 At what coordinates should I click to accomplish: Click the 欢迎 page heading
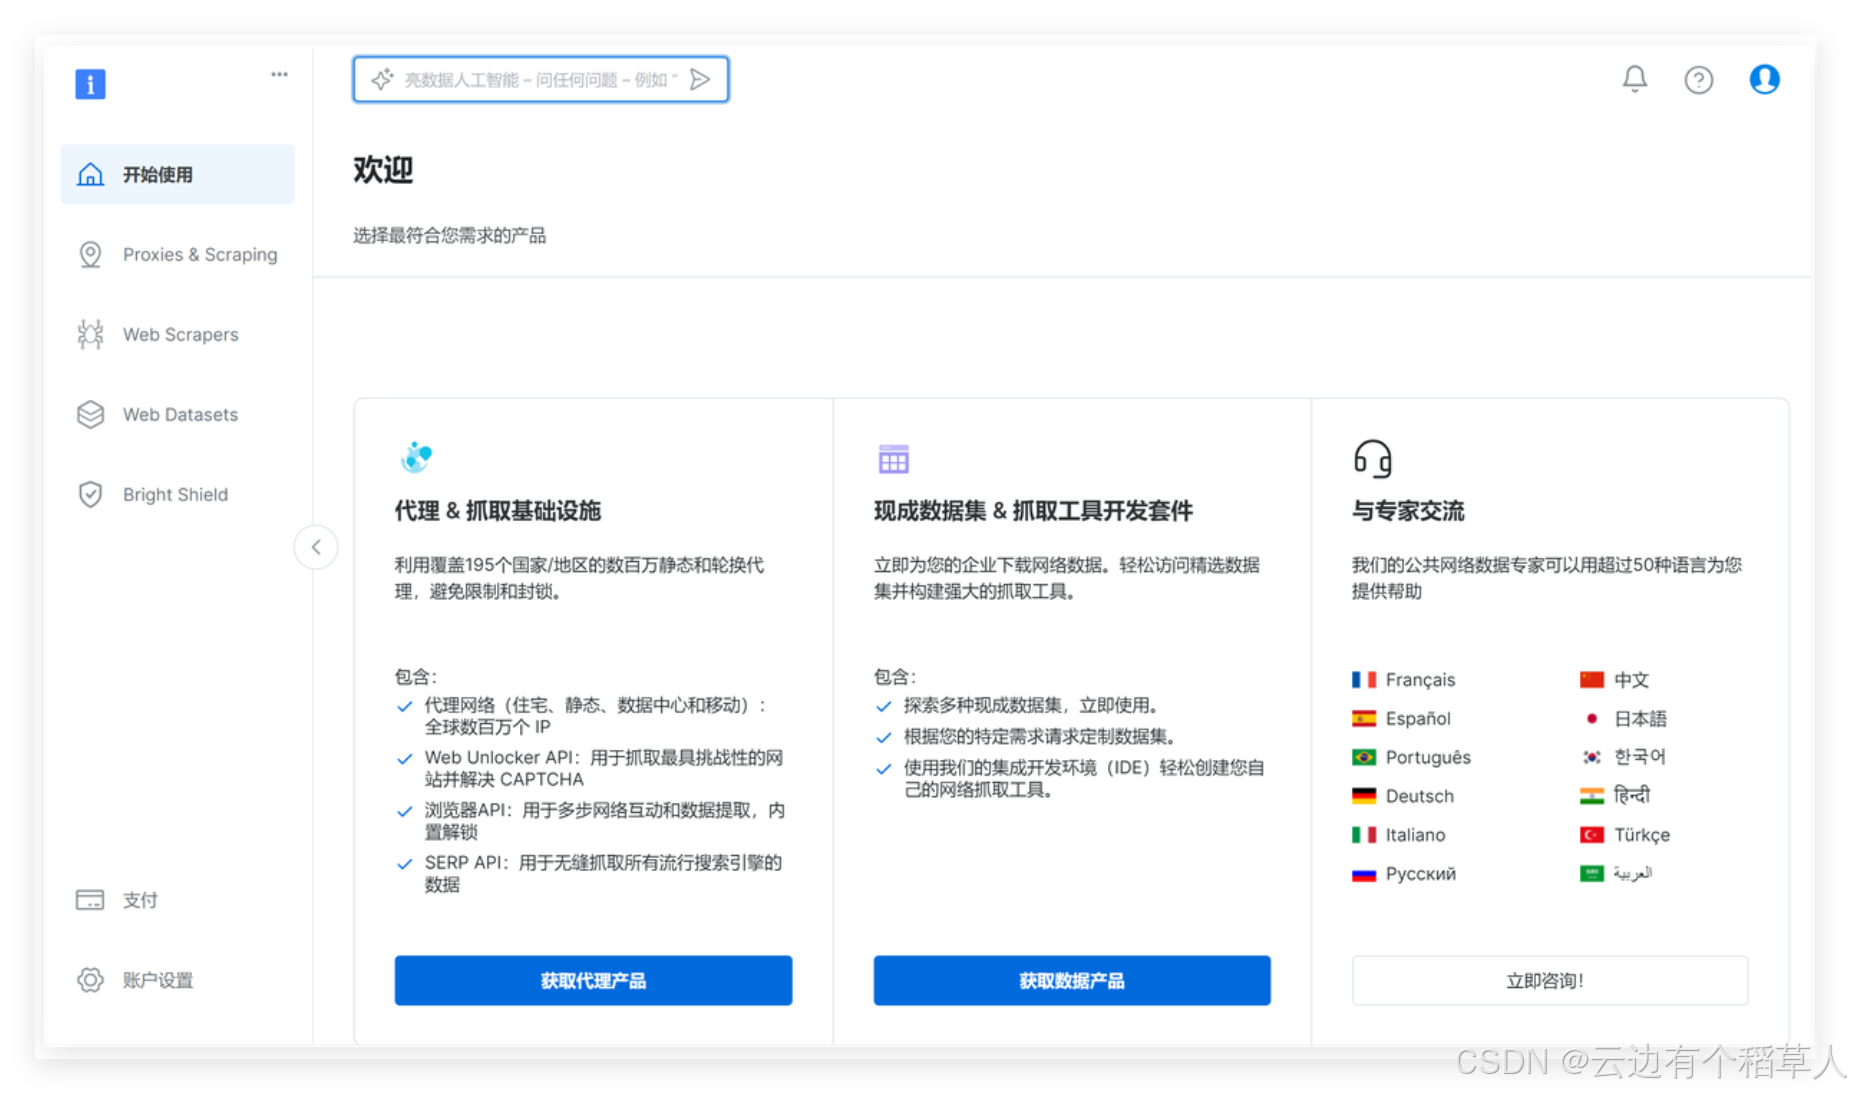(383, 170)
